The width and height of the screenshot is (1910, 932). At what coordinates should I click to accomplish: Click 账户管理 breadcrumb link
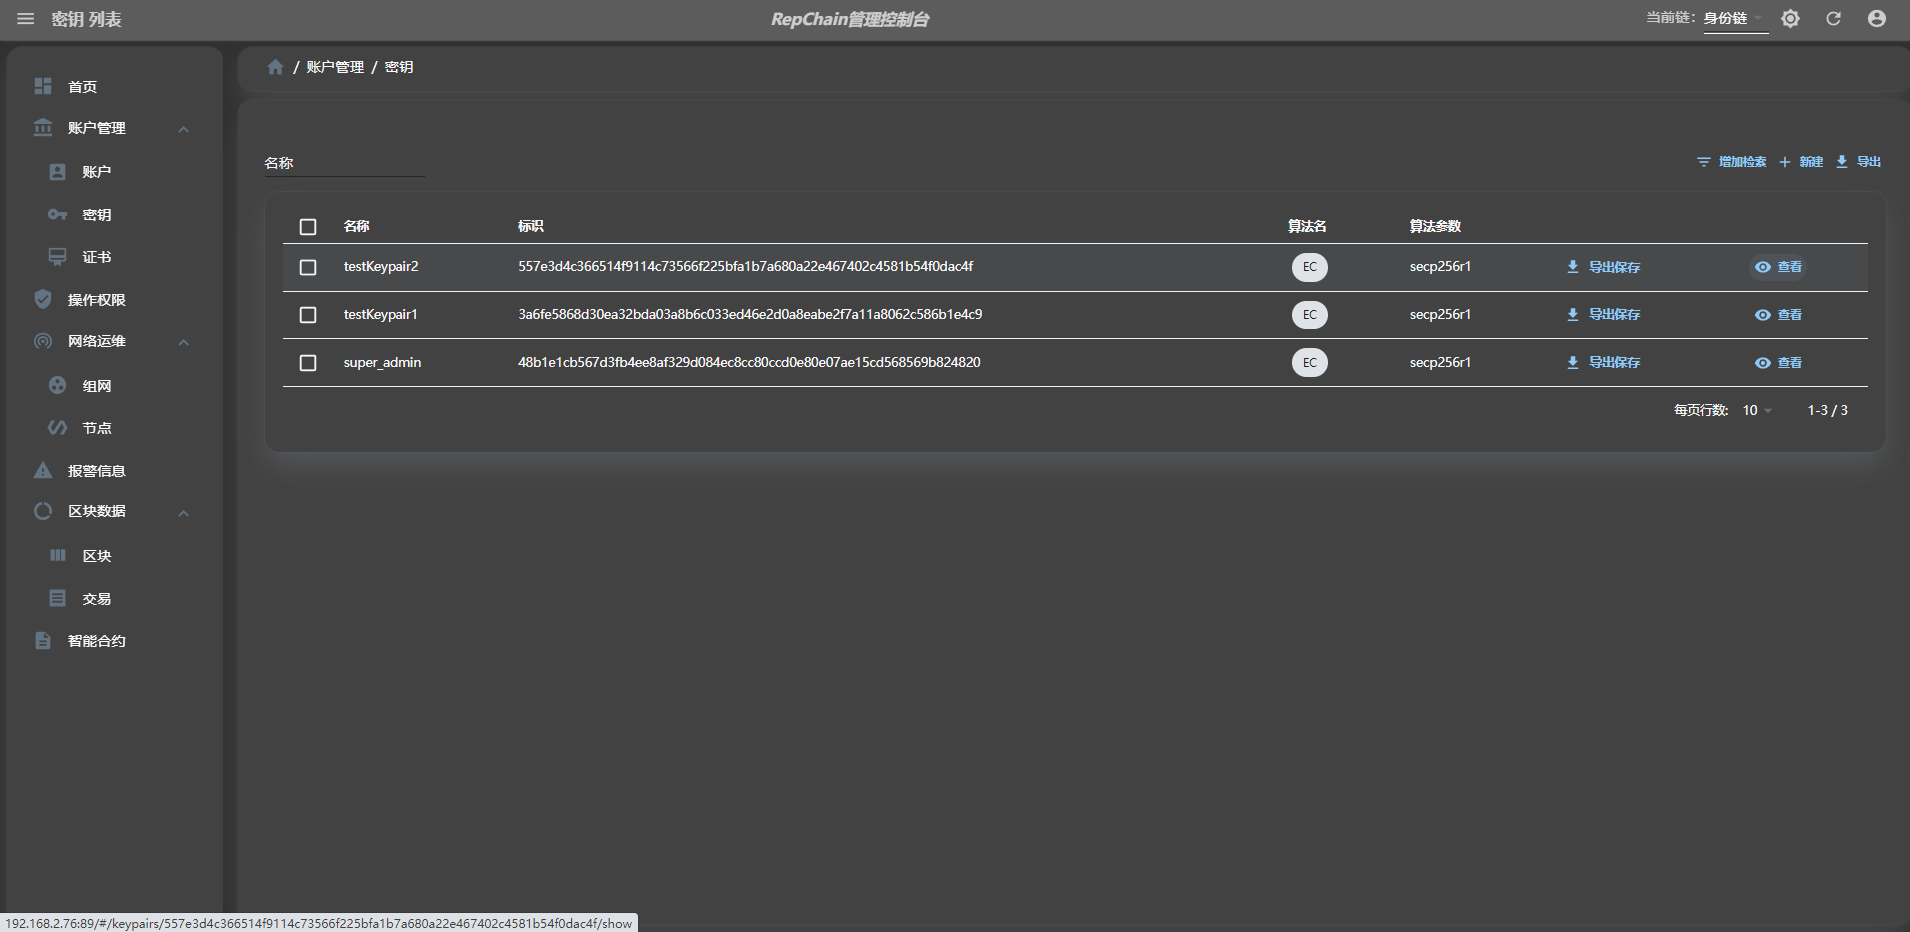335,67
